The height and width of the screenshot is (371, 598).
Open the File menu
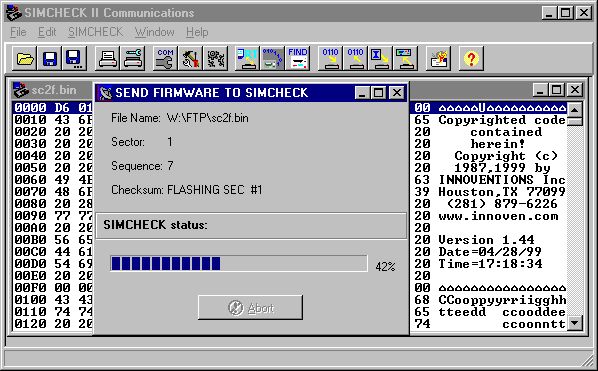[x=18, y=32]
